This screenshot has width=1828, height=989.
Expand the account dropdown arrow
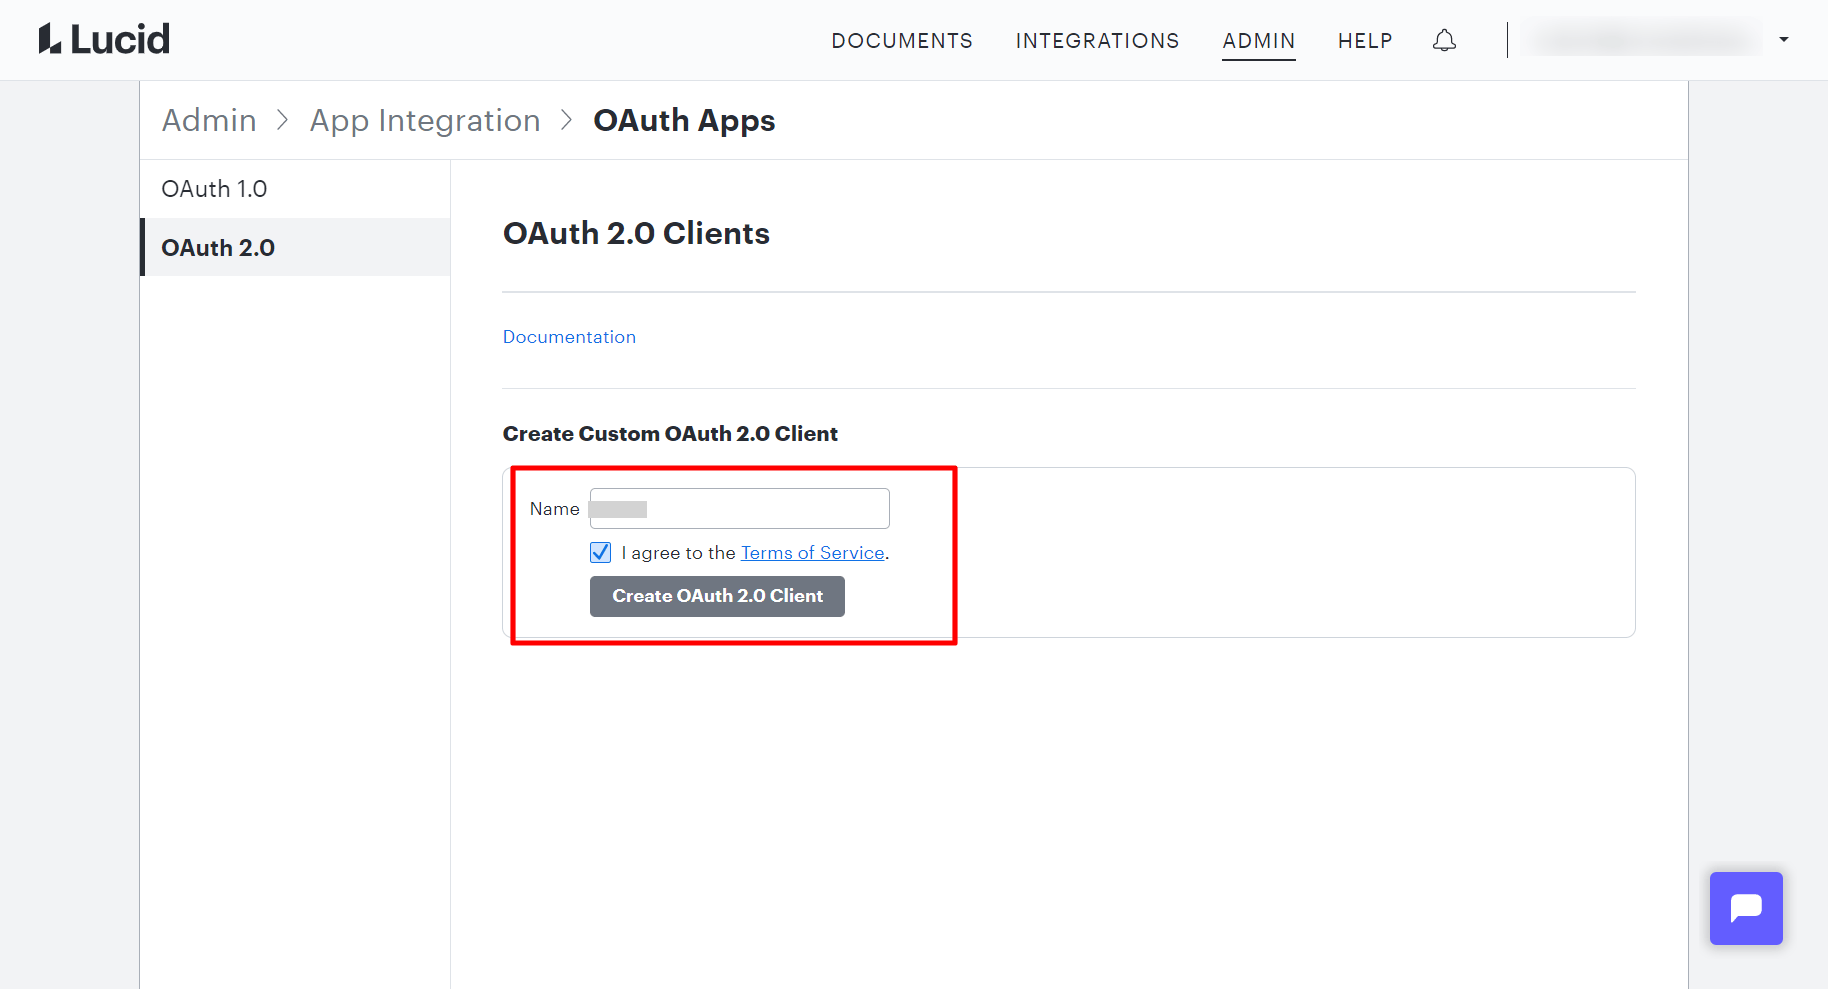point(1784,40)
